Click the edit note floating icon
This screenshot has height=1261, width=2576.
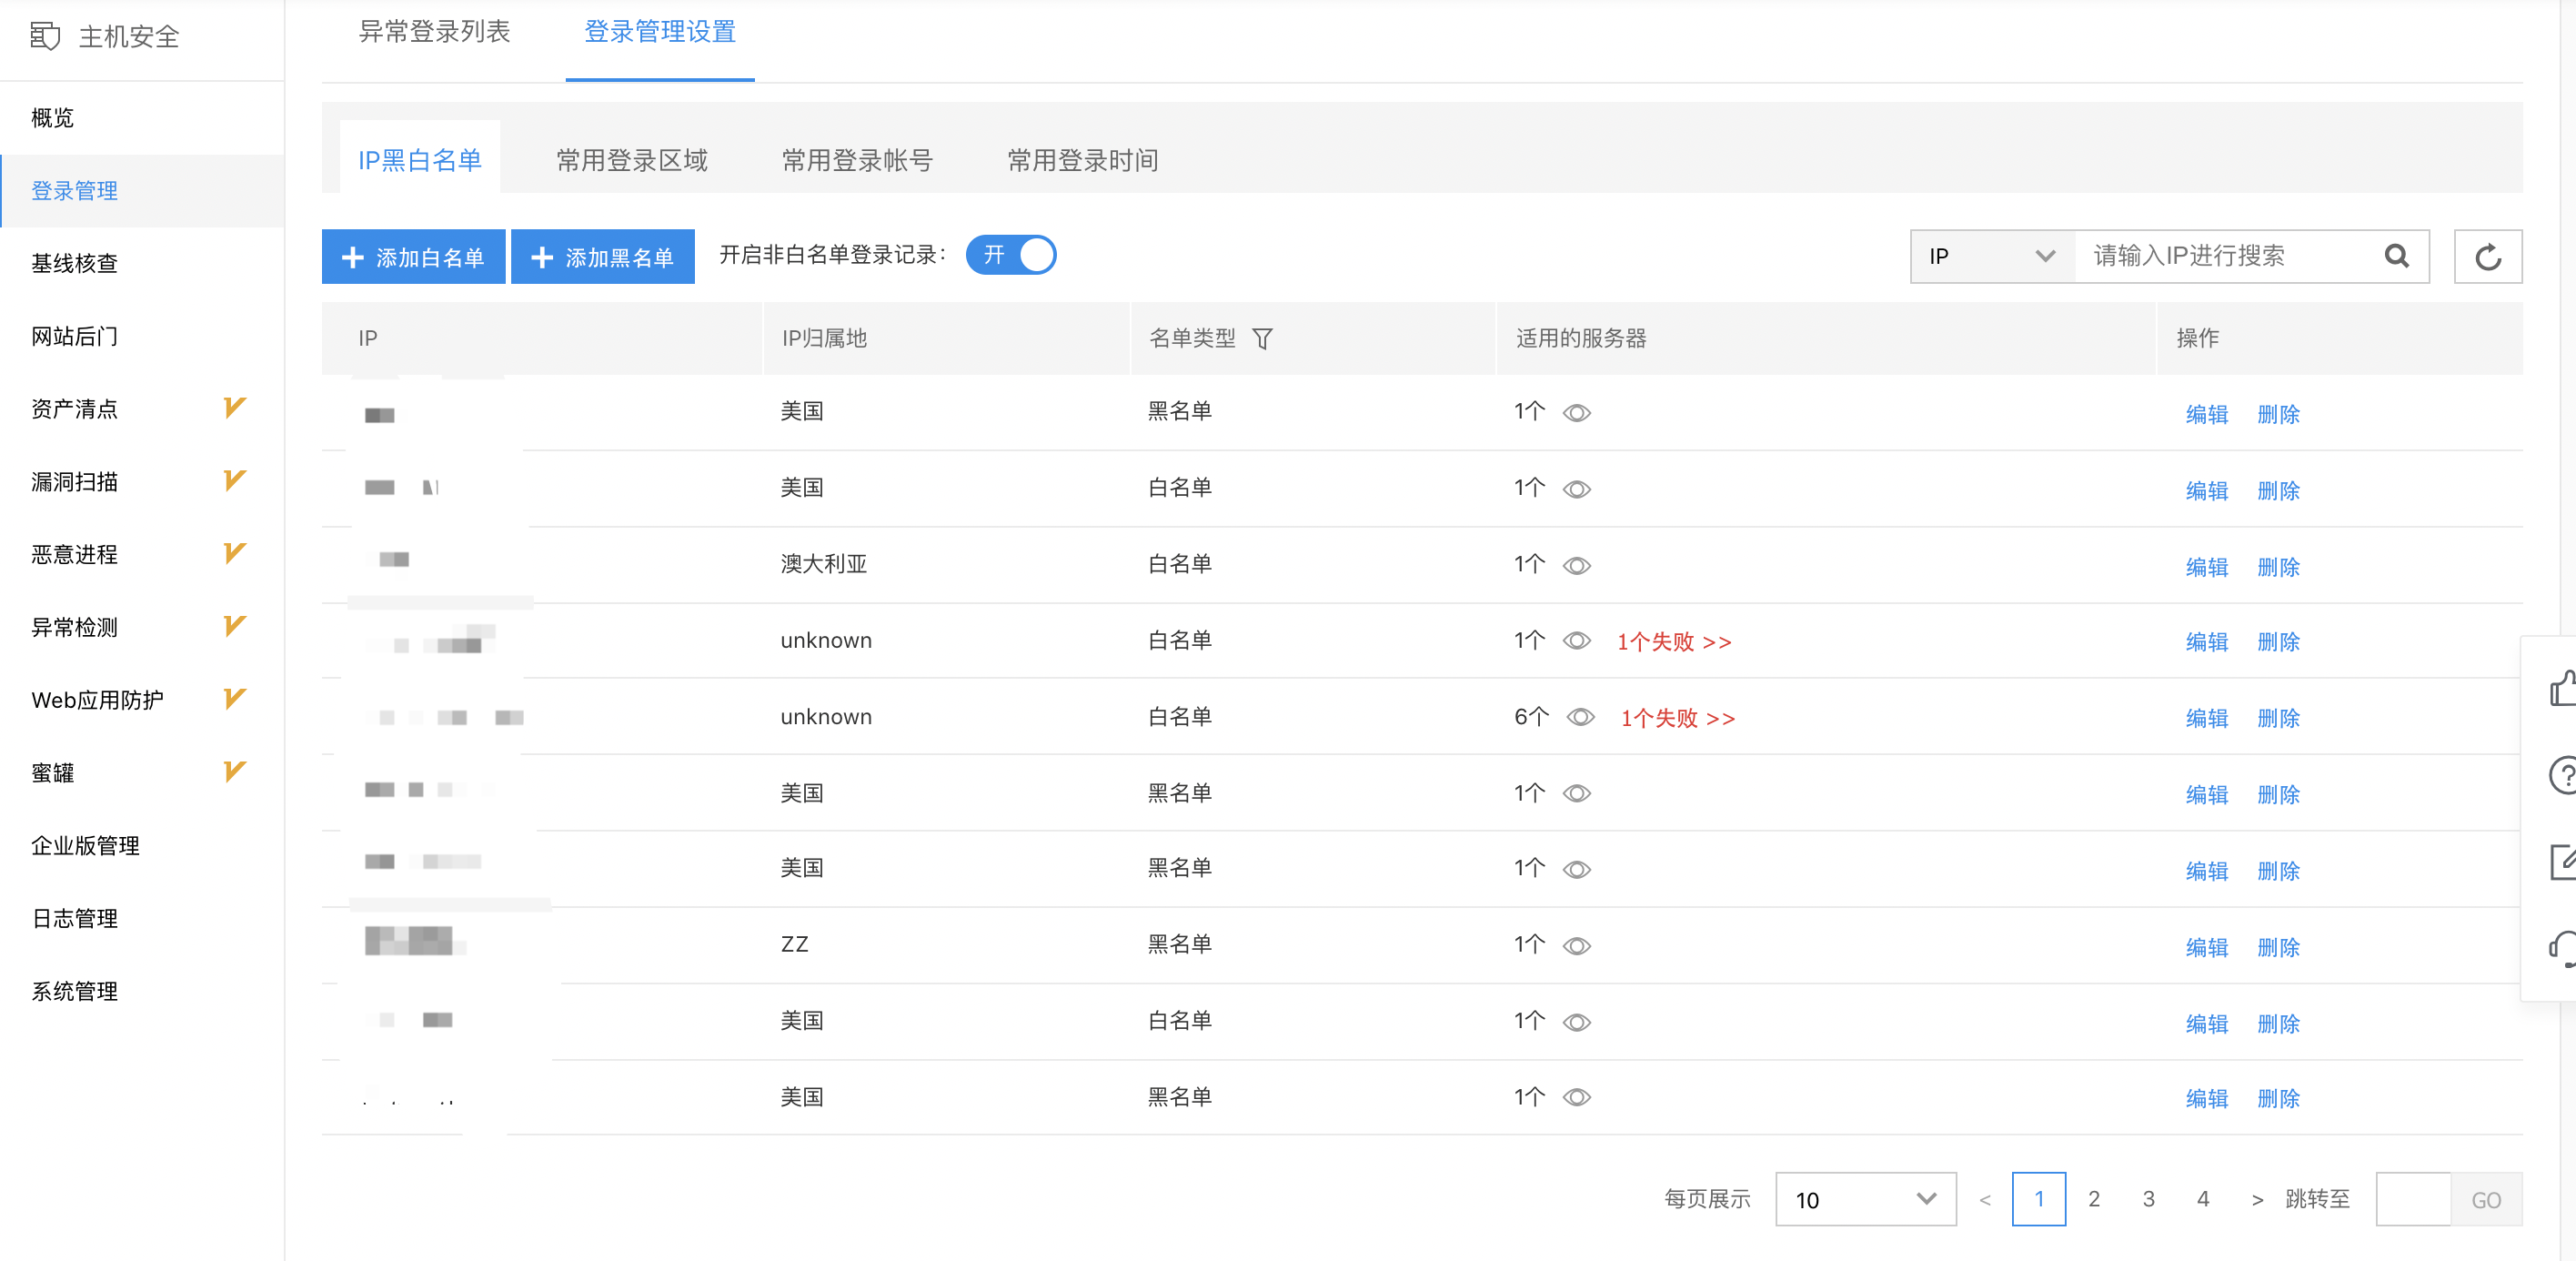2562,861
